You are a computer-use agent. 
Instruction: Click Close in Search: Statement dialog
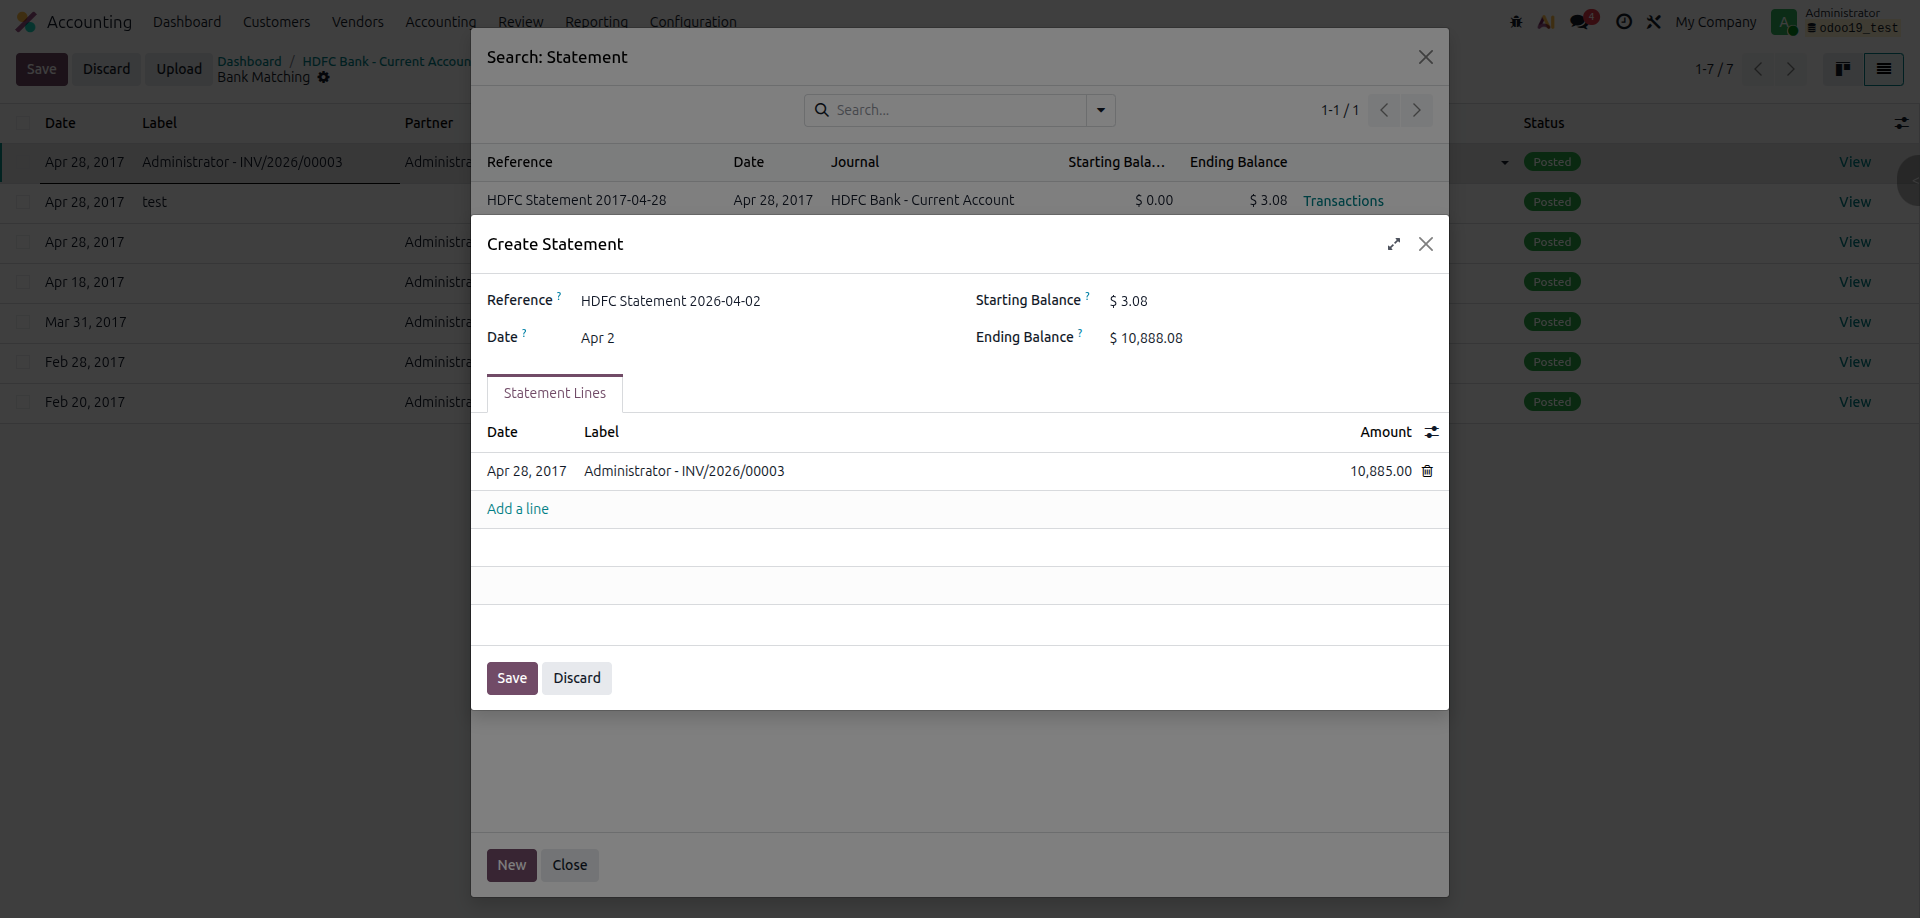tap(570, 865)
